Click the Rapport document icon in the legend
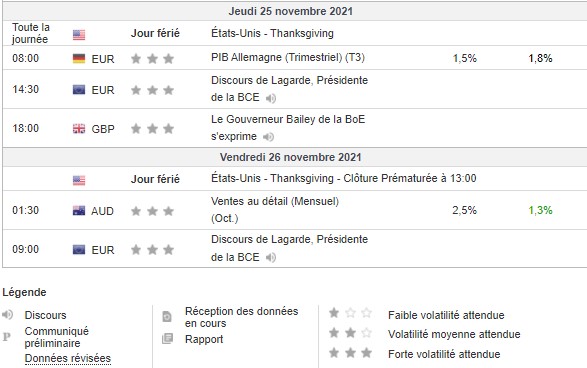 tap(167, 338)
